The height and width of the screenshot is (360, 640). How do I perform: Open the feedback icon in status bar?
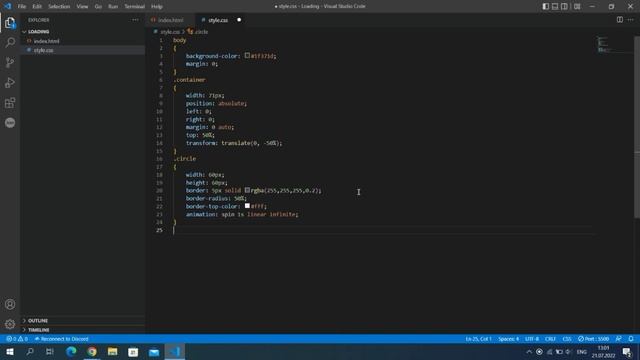point(619,339)
